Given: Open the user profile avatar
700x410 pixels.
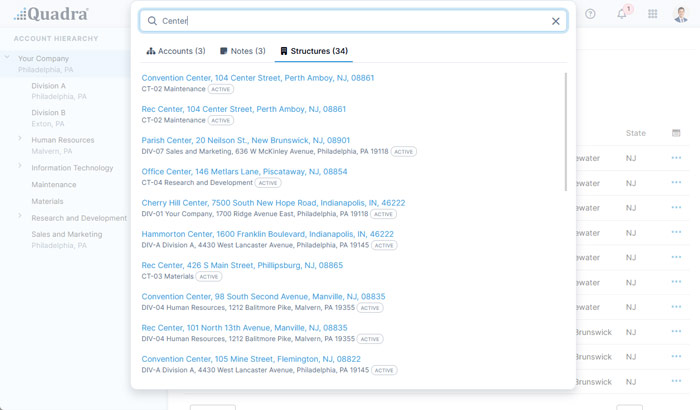Looking at the screenshot, I should point(682,14).
